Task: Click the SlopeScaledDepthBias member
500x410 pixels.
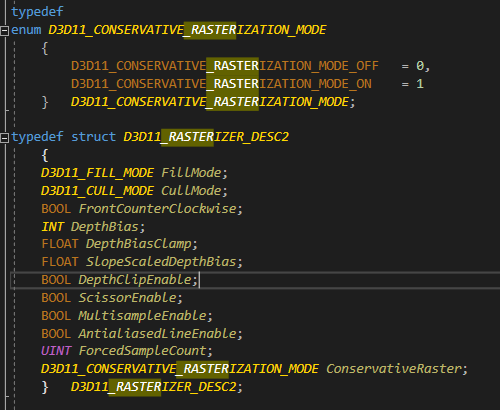Action: (x=161, y=262)
